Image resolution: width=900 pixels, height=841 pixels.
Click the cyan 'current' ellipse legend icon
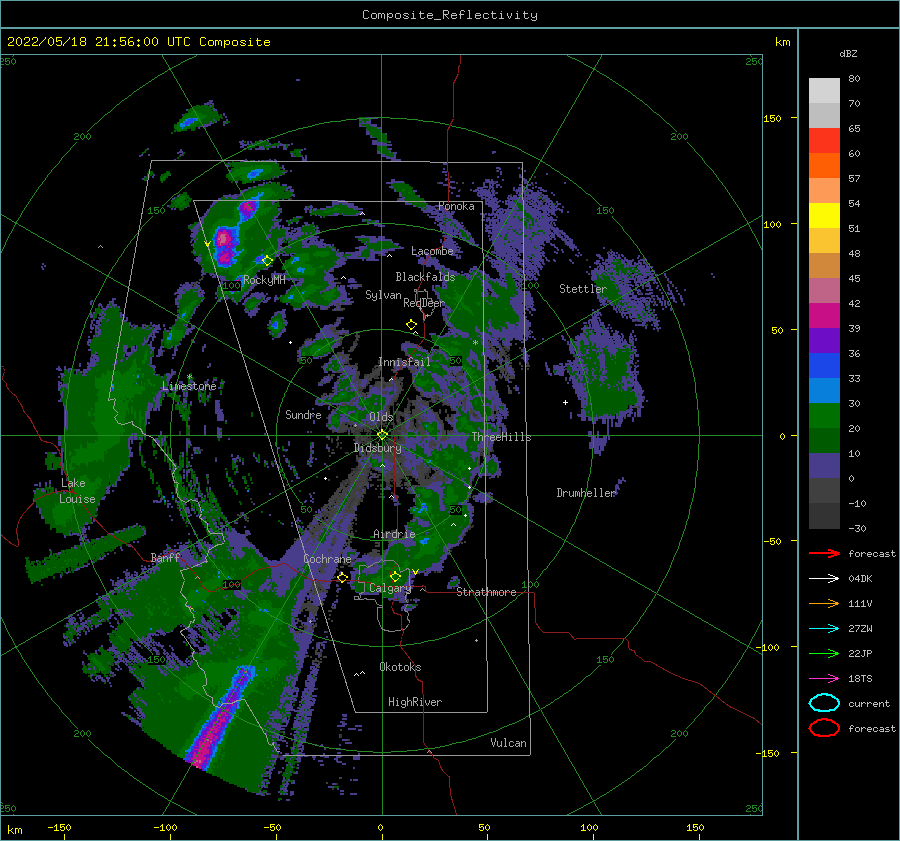824,703
